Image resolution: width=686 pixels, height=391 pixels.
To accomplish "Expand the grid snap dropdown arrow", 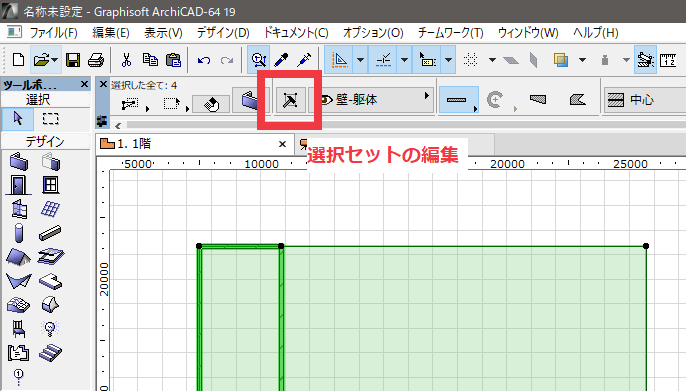I will tap(492, 59).
